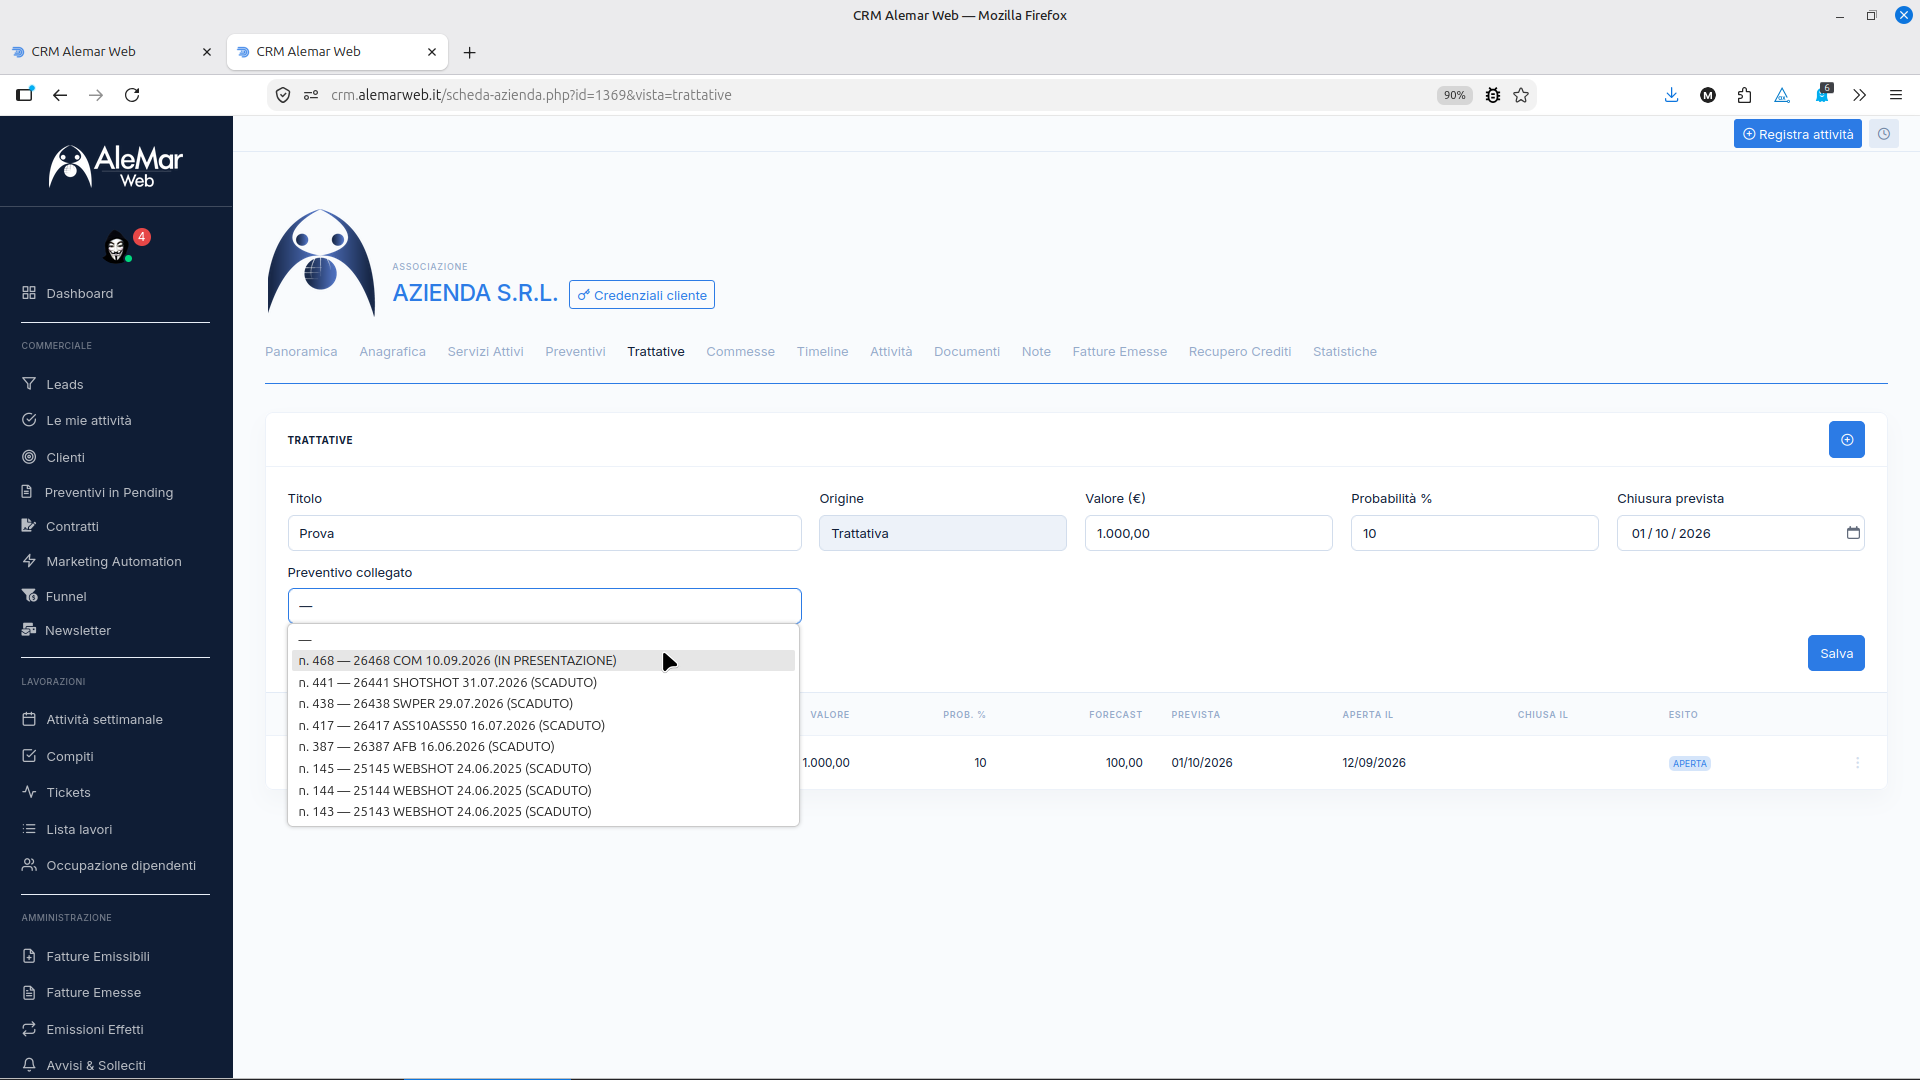Select preventivo n. 468 COM 10.09.2026
This screenshot has height=1080, width=1920.
tap(543, 661)
